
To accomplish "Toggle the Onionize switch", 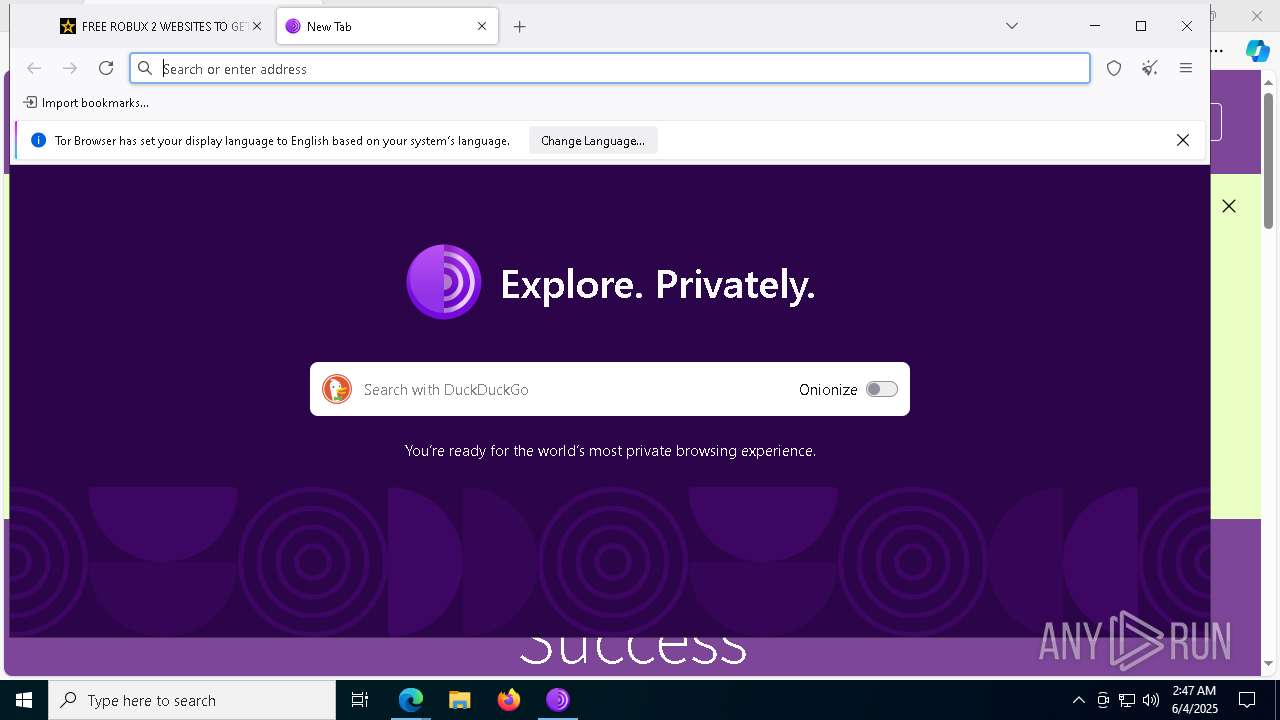I will tap(882, 389).
